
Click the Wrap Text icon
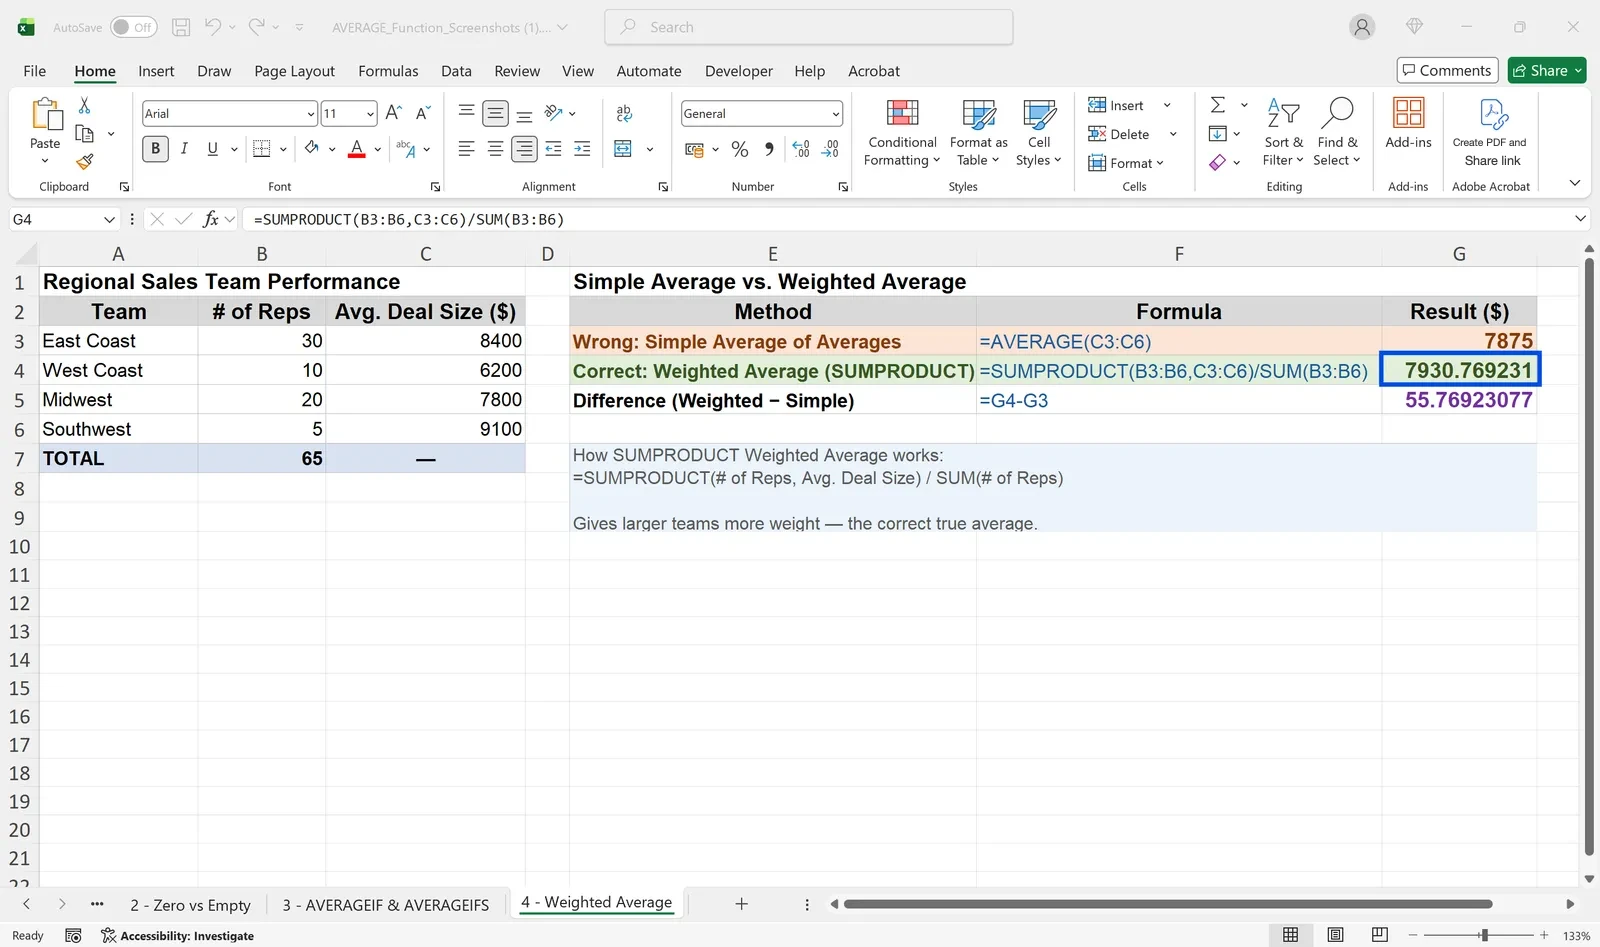[x=624, y=113]
